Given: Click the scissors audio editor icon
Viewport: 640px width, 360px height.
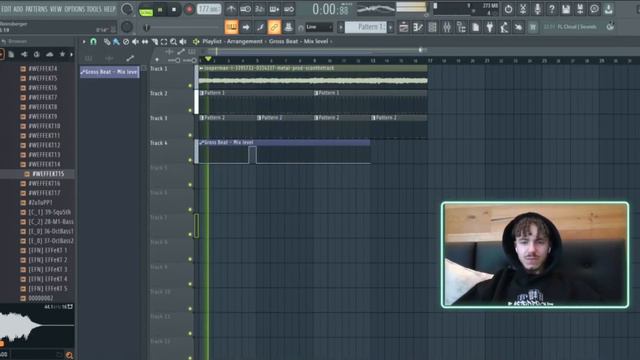Looking at the screenshot, I should pyautogui.click(x=523, y=9).
